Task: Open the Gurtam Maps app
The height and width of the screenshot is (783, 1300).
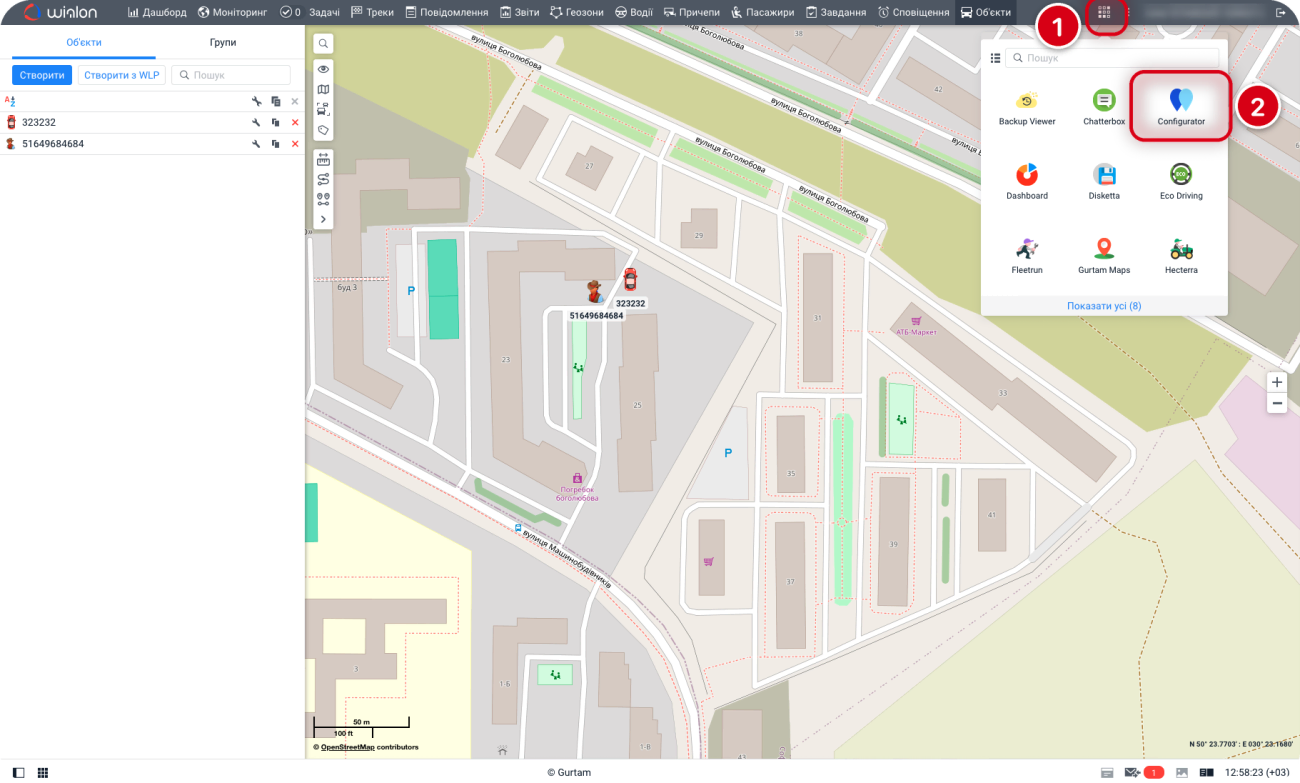Action: click(x=1104, y=256)
